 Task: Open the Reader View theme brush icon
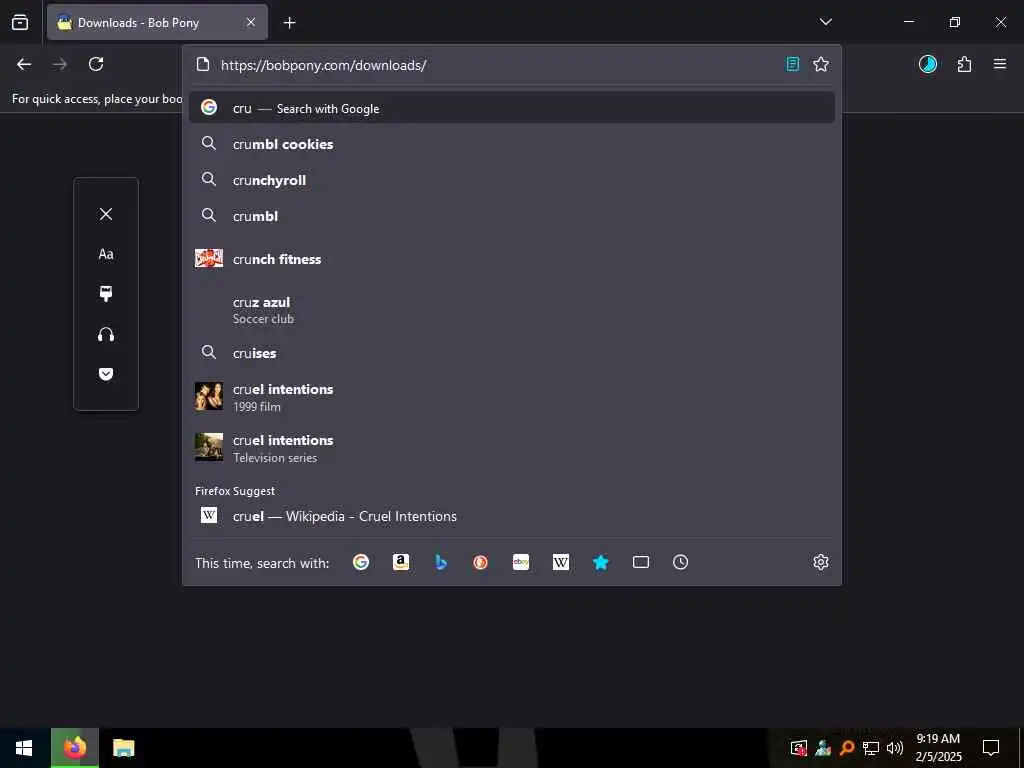tap(106, 294)
